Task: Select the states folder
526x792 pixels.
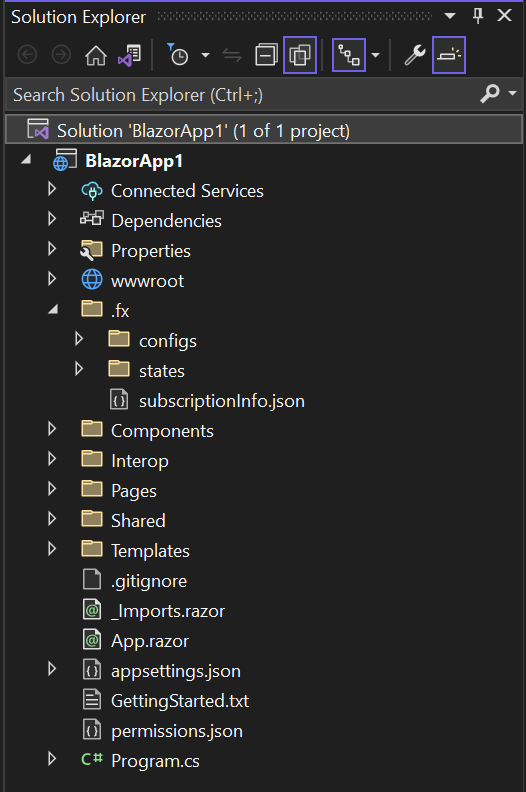Action: coord(162,371)
